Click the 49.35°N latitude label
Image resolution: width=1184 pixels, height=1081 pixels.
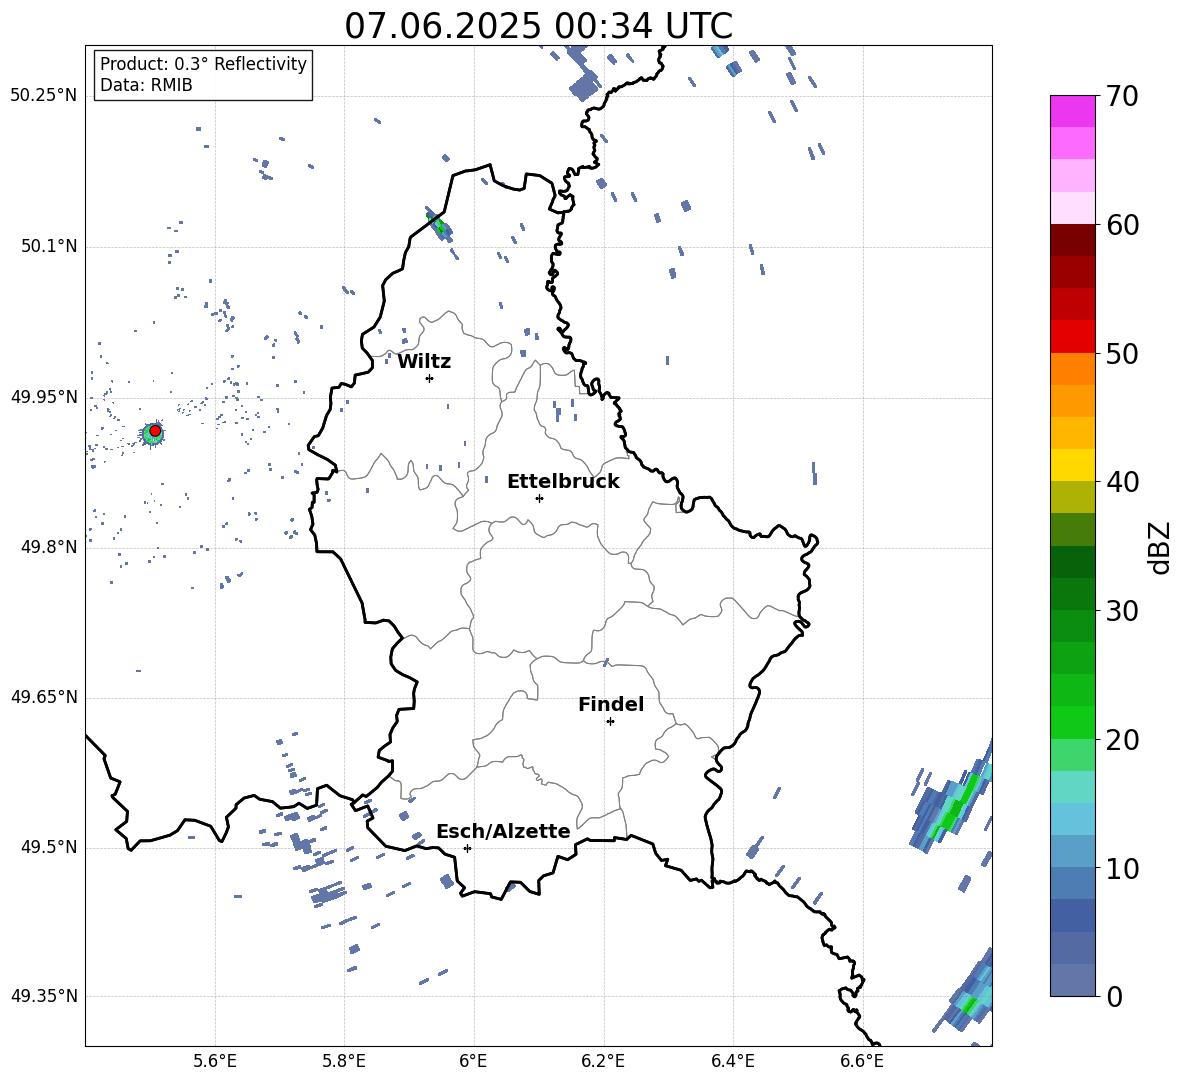point(44,996)
